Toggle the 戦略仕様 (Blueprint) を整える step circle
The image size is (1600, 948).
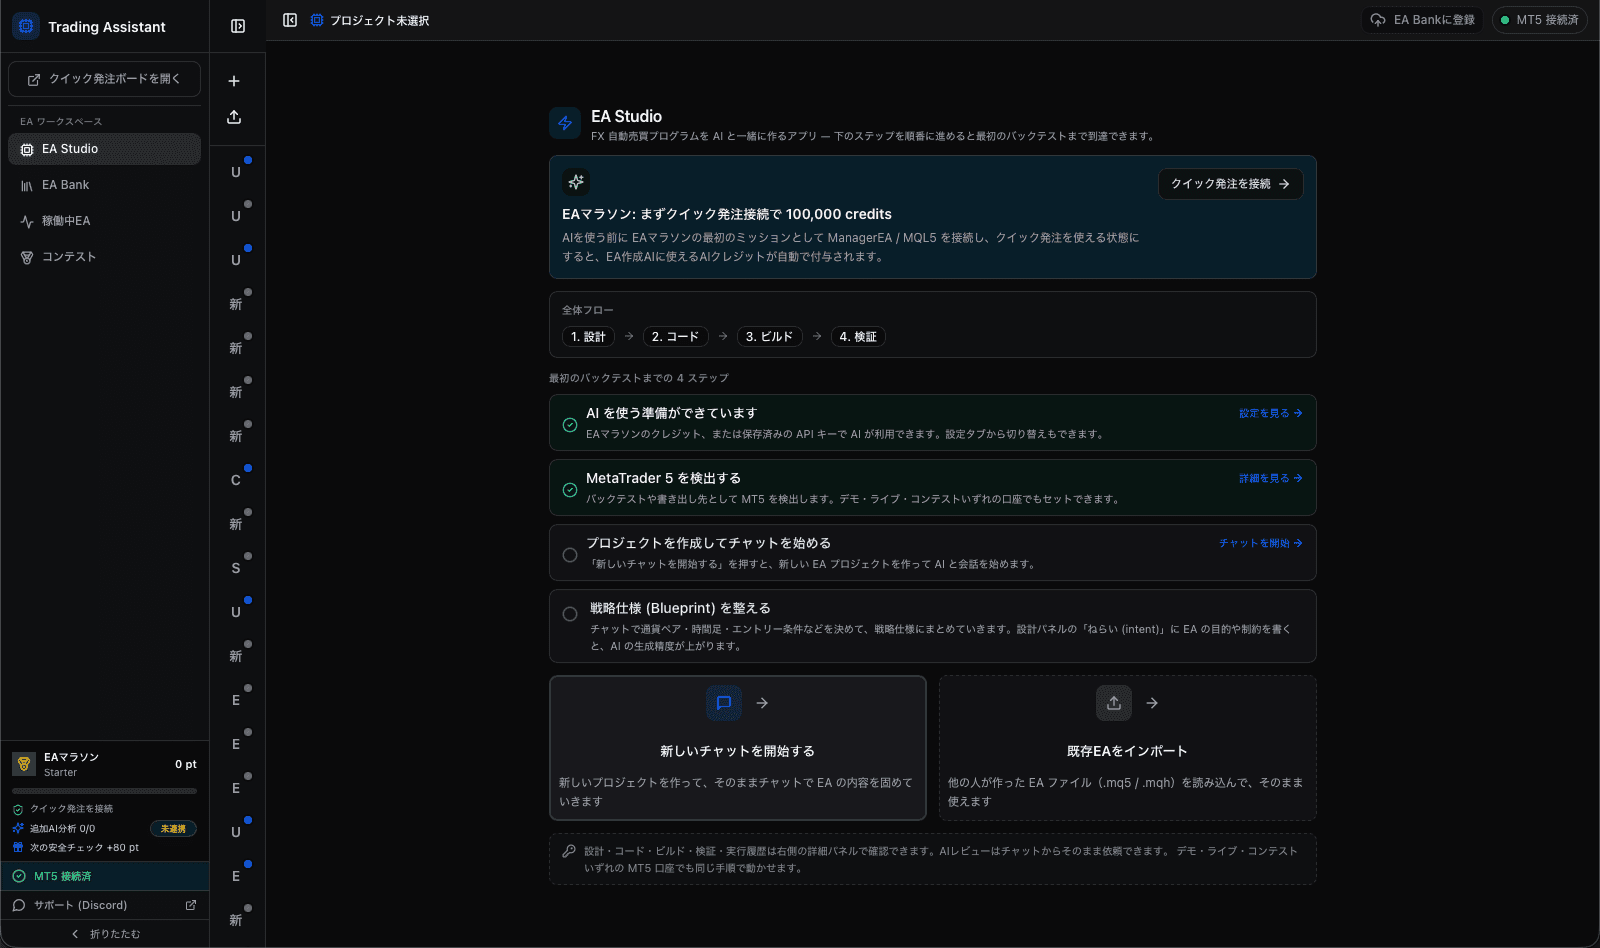tap(570, 614)
